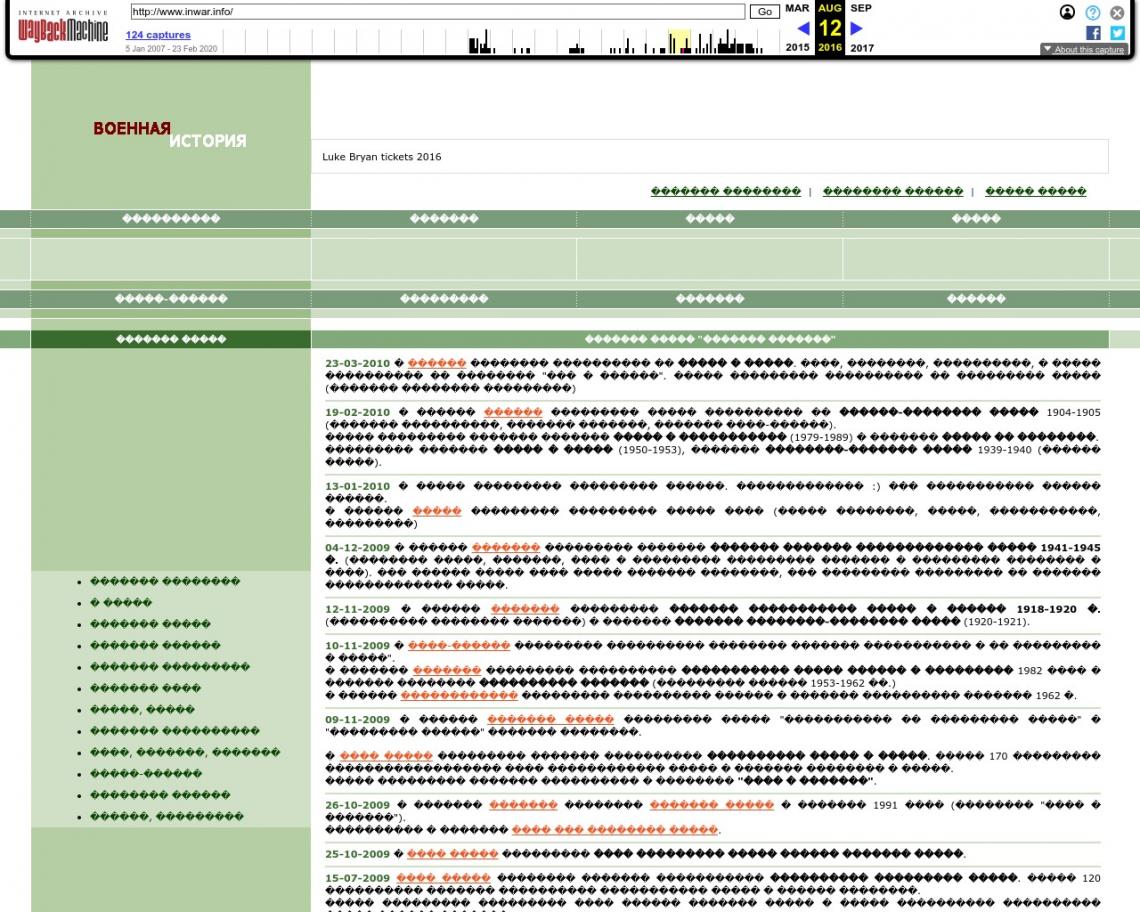This screenshot has height=912, width=1140.
Task: Click the bold year range 1918-1920
Action: 1046,609
